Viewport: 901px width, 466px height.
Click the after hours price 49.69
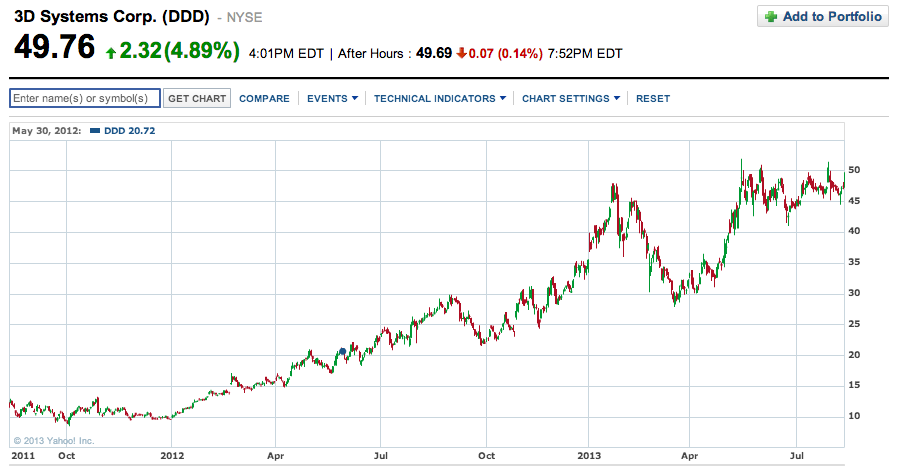(434, 52)
